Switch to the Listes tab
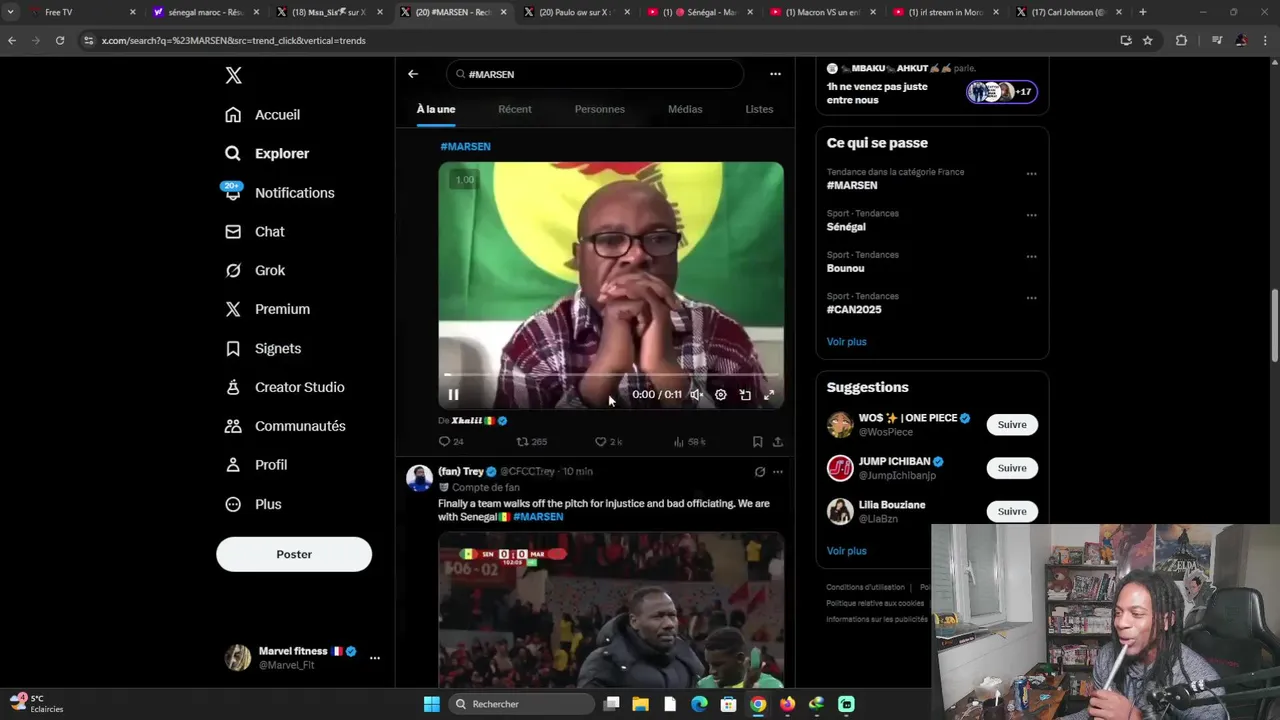This screenshot has height=720, width=1280. click(759, 109)
